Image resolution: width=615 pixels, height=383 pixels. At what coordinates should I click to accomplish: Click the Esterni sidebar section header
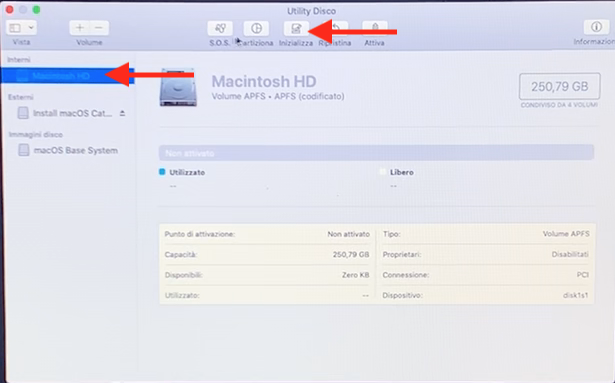(x=21, y=97)
